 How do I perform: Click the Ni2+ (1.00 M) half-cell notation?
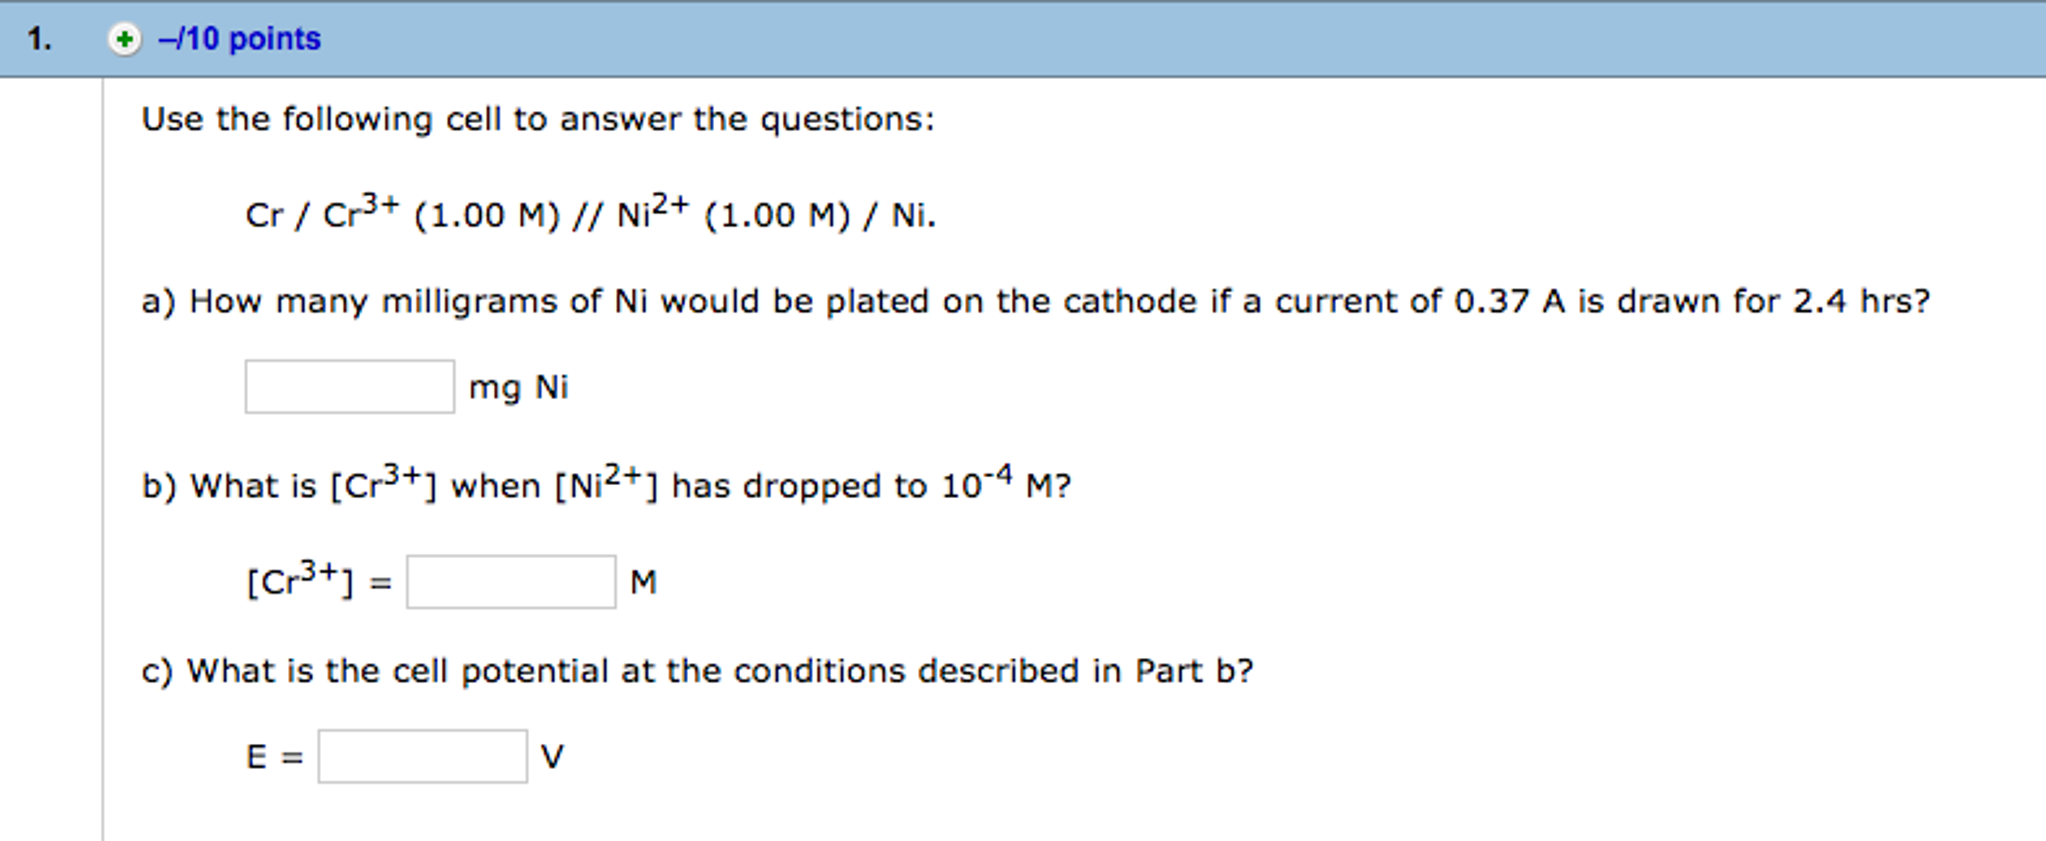[733, 214]
